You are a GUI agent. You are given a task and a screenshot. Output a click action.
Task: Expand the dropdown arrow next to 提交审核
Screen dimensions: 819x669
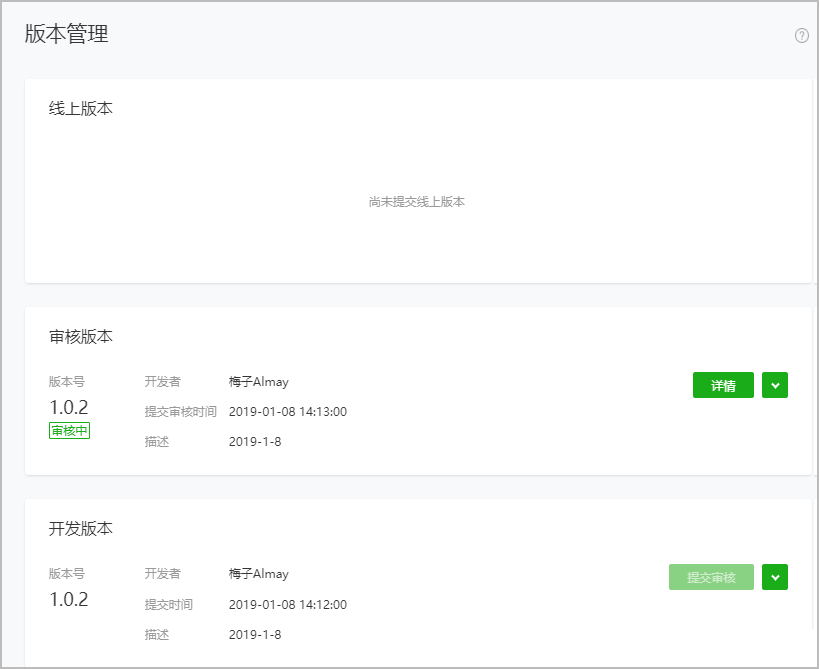point(775,577)
